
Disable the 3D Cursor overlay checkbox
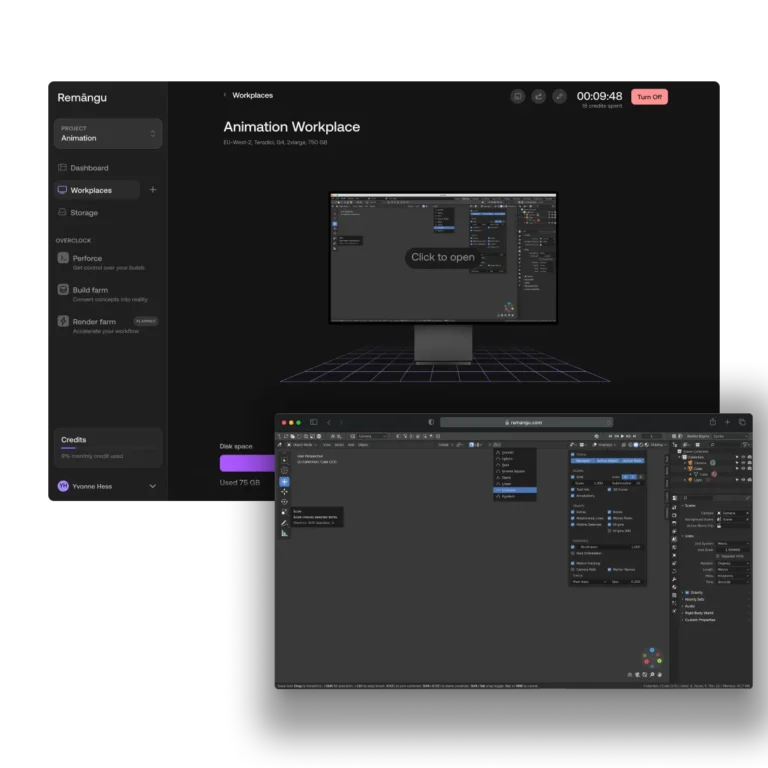coord(609,490)
